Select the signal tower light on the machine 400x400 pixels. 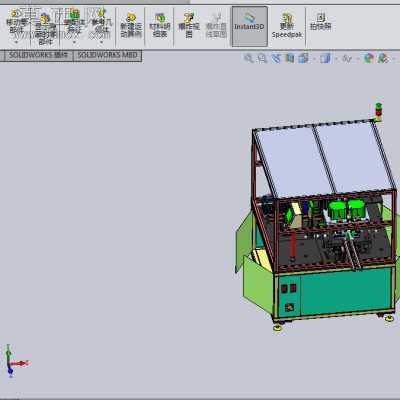[379, 111]
